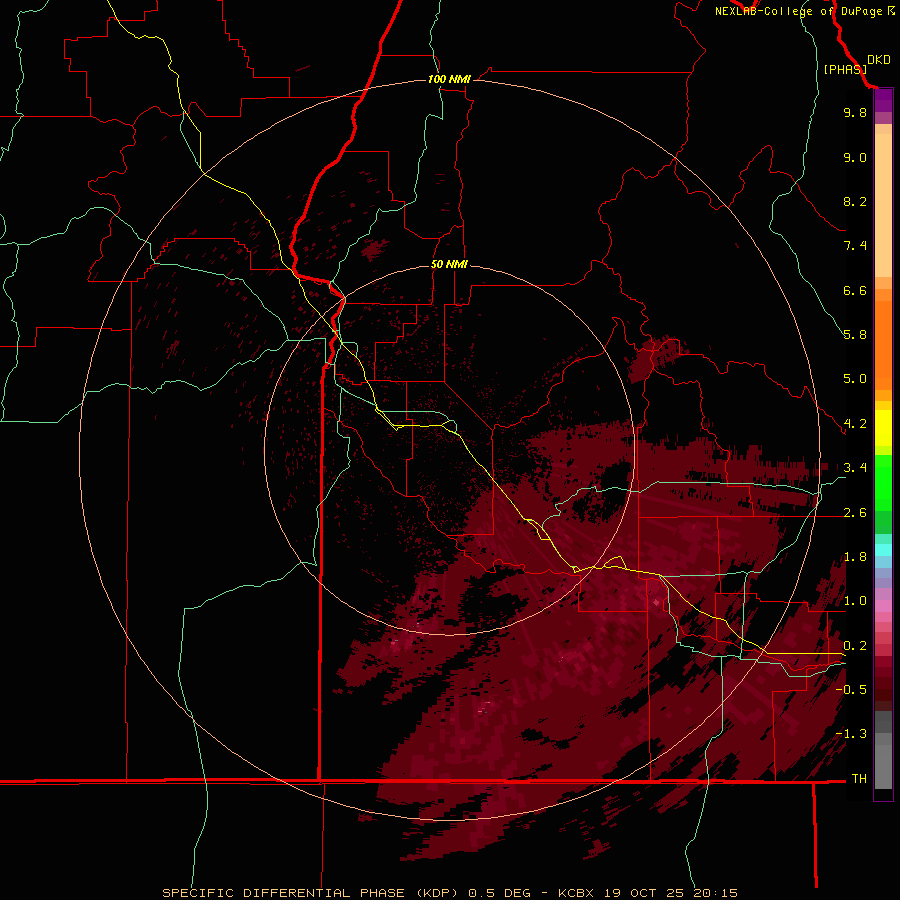This screenshot has width=900, height=900.
Task: Click the 3.4 value on the color scale
Action: [855, 468]
